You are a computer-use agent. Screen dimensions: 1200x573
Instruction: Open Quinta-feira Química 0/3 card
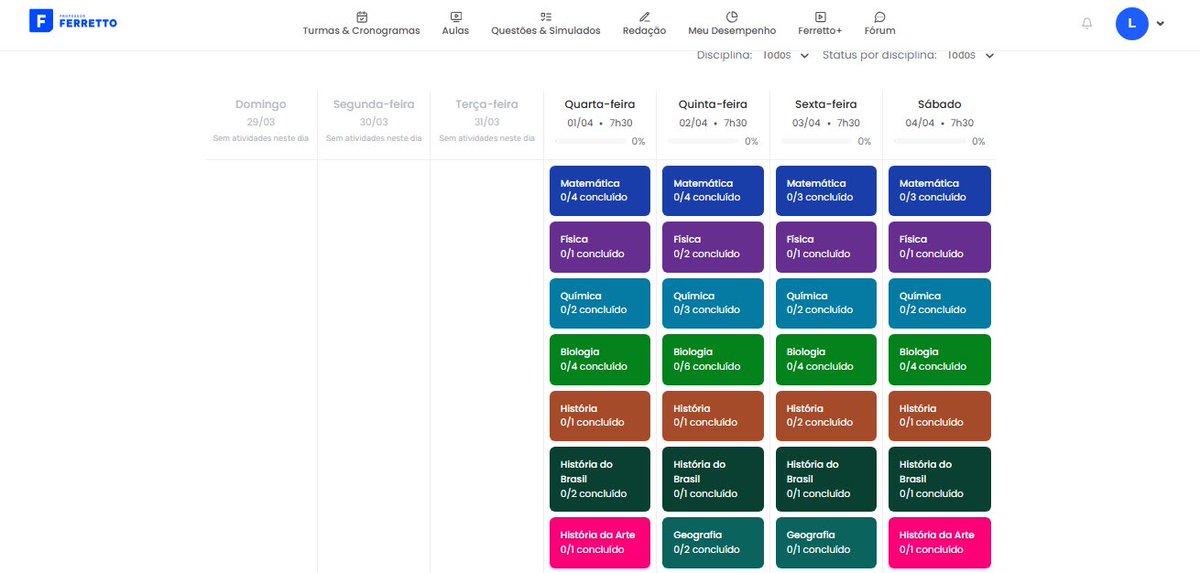click(x=713, y=303)
